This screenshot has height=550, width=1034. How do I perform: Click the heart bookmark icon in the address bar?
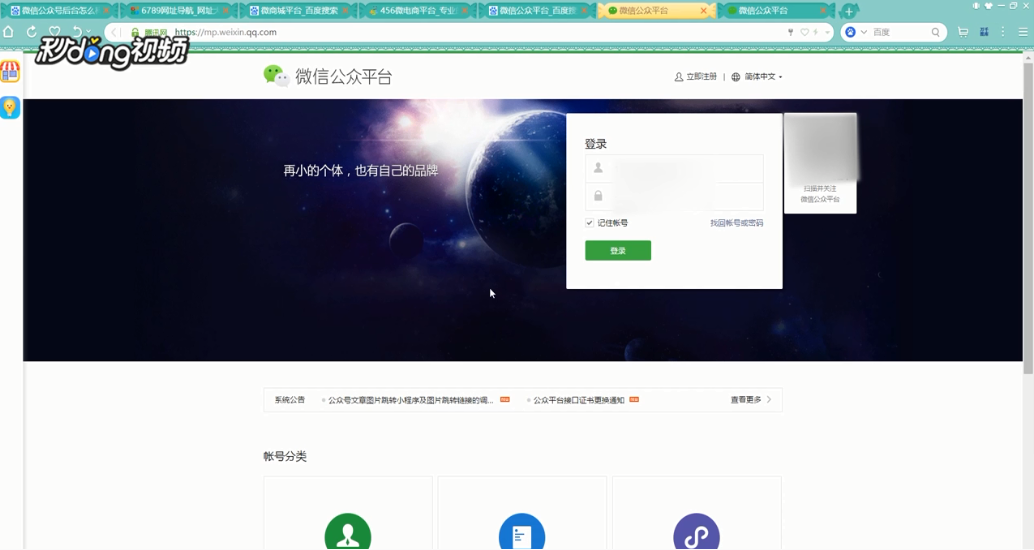point(805,32)
